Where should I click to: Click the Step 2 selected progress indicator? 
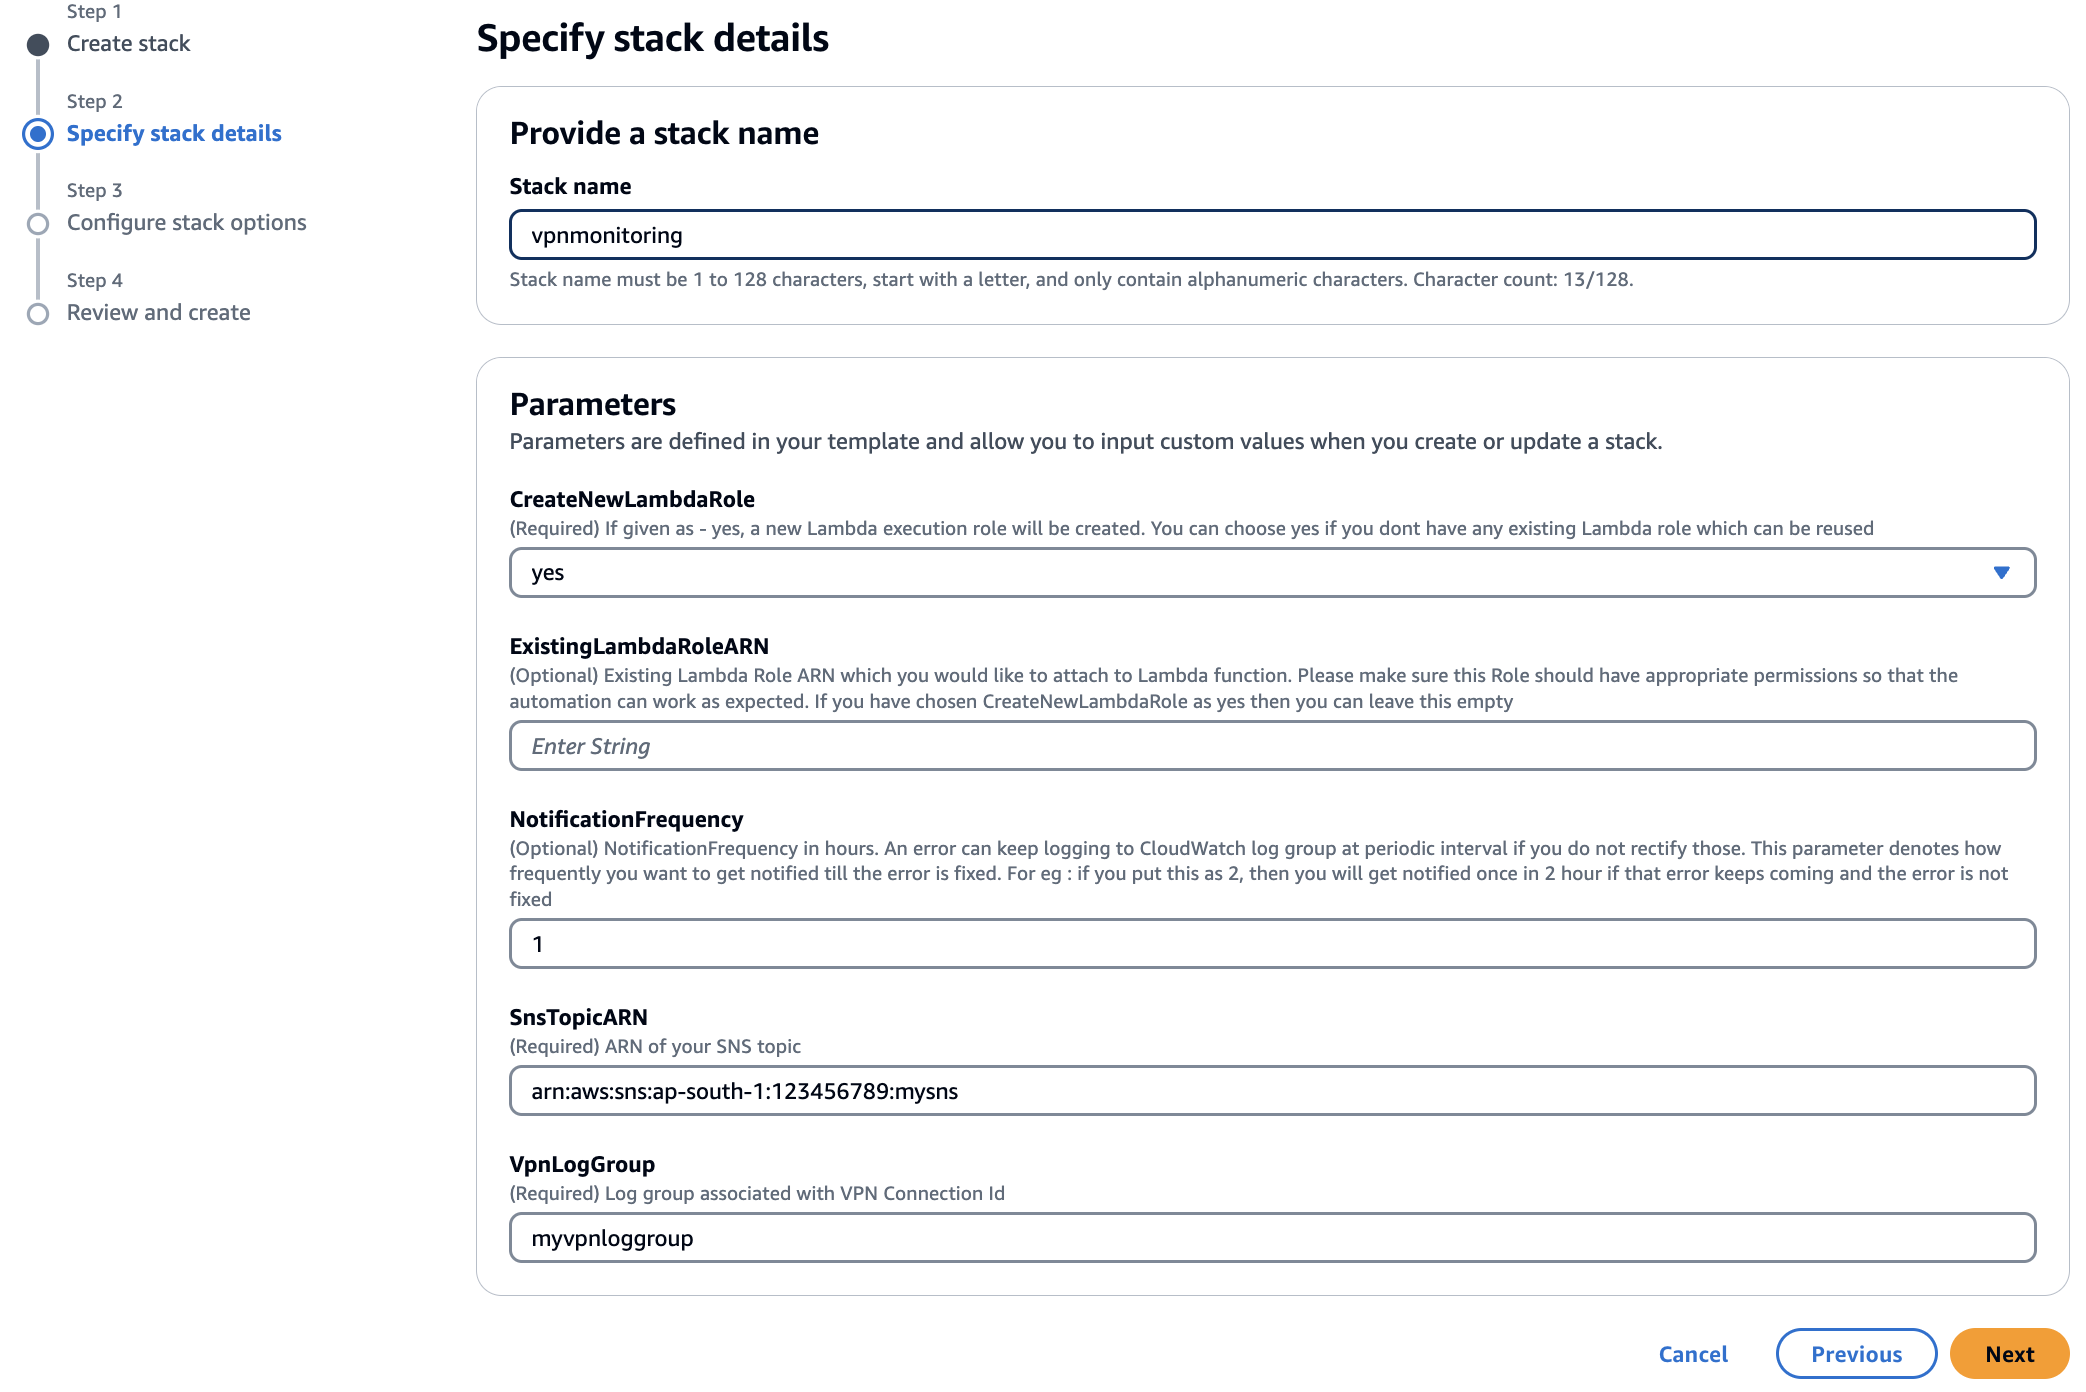[38, 133]
